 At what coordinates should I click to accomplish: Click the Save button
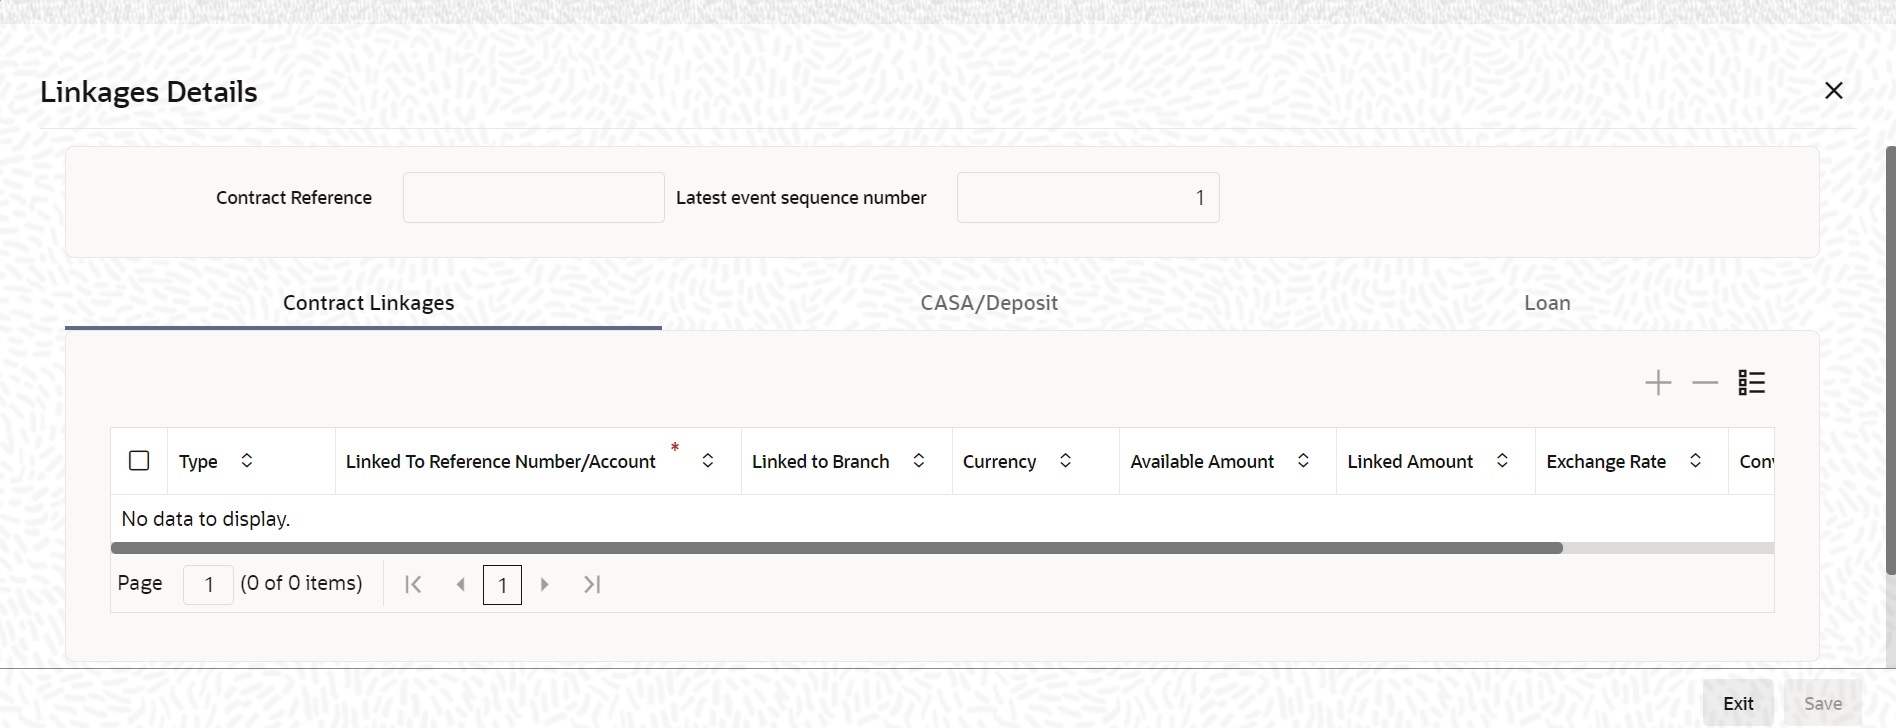pos(1823,703)
